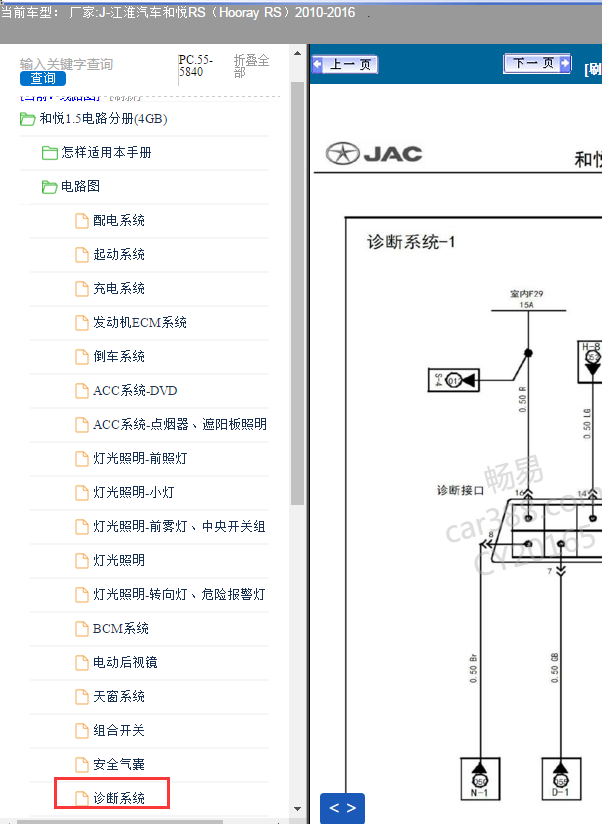Click the PC.55-5840 label
Screen dimensions: 602x824
[195, 66]
